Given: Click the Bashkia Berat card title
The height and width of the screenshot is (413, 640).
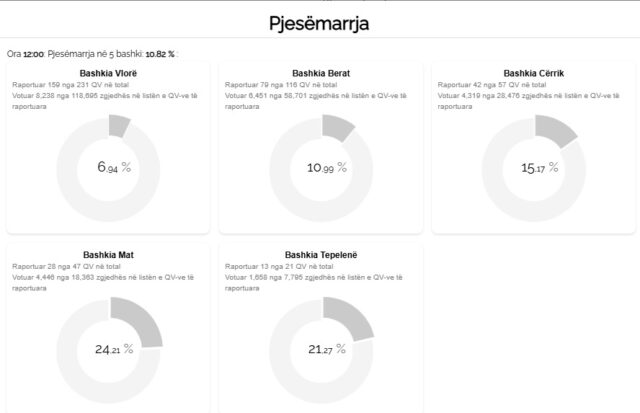Looking at the screenshot, I should click(x=321, y=73).
